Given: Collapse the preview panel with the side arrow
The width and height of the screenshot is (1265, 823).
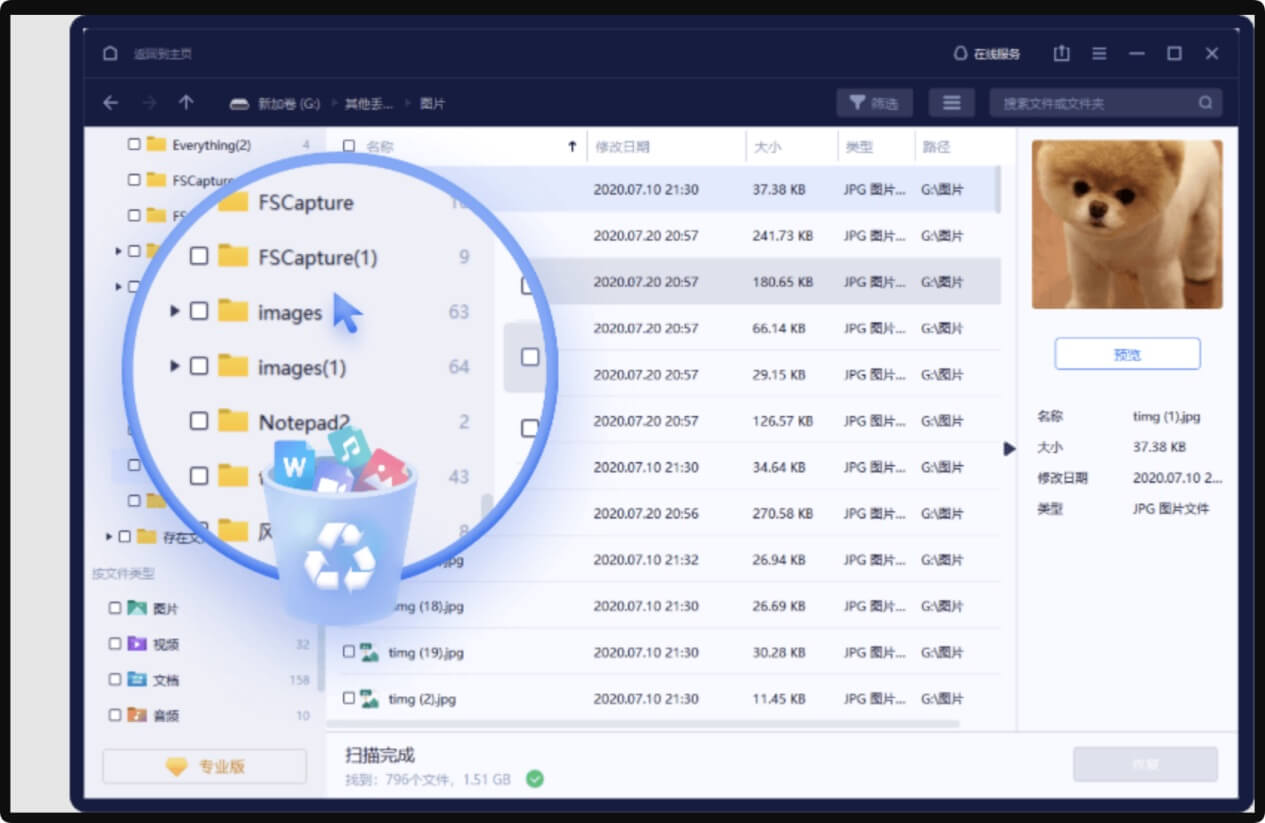Looking at the screenshot, I should (x=1008, y=449).
